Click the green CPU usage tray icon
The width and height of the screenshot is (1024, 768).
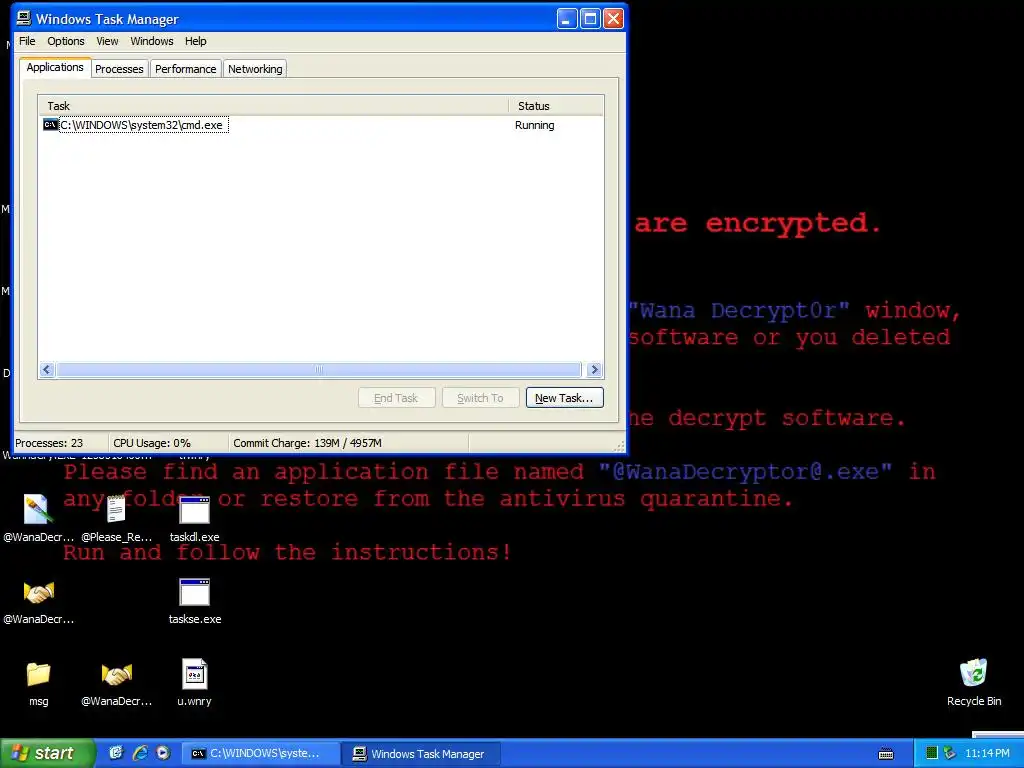pyautogui.click(x=932, y=753)
